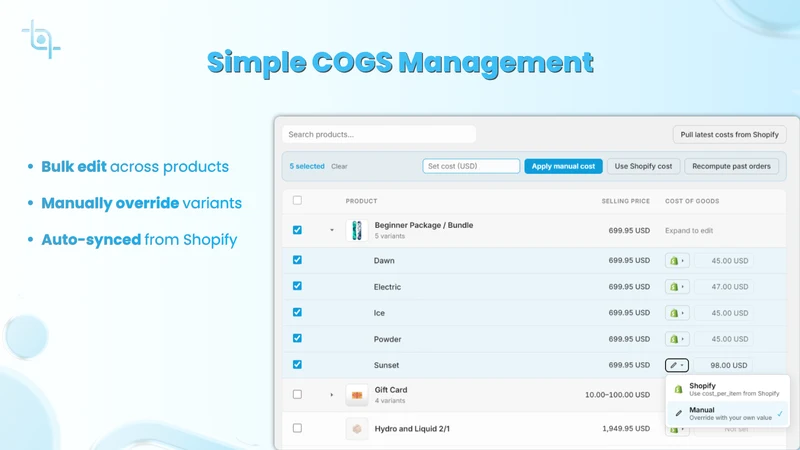This screenshot has width=800, height=450.
Task: Click the '4 variants' label under Gift Card
Action: click(x=390, y=401)
